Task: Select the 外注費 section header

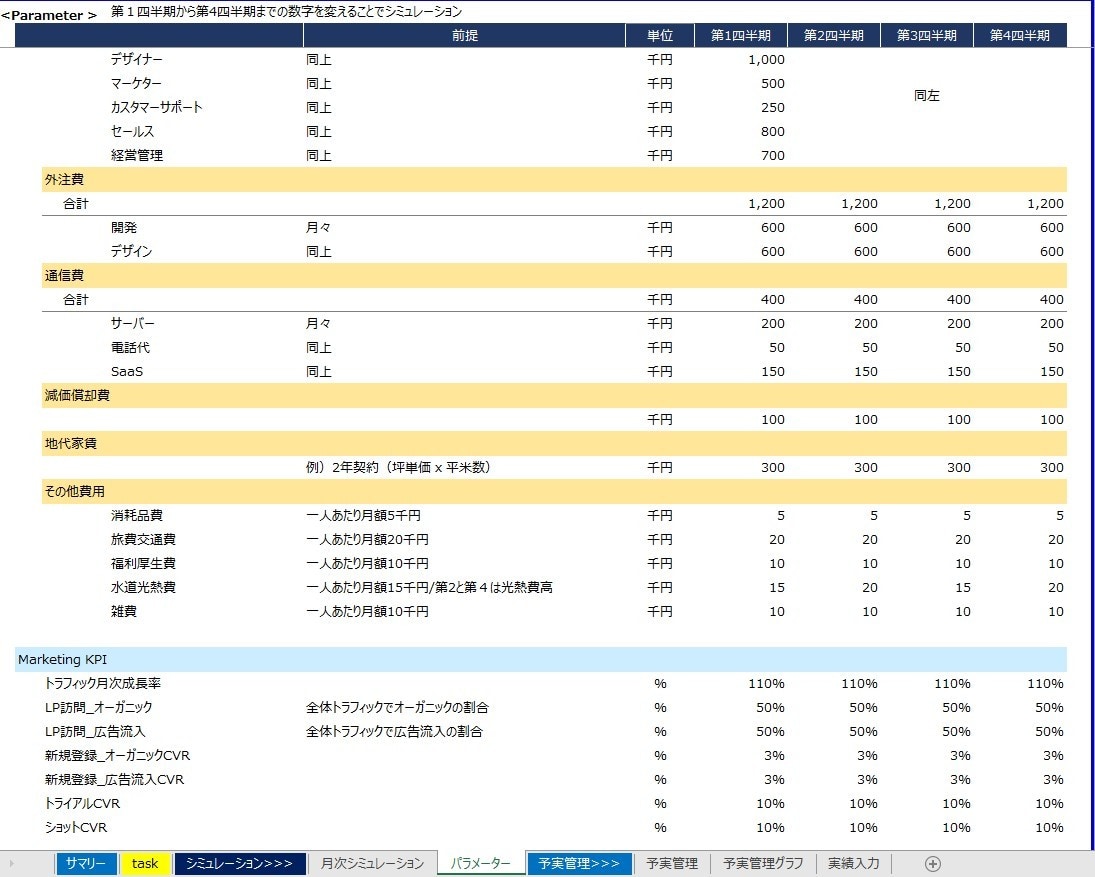Action: [x=554, y=179]
